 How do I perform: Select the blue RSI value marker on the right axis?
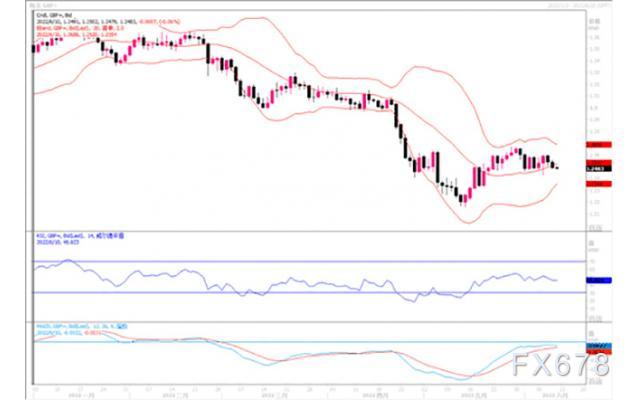[599, 280]
